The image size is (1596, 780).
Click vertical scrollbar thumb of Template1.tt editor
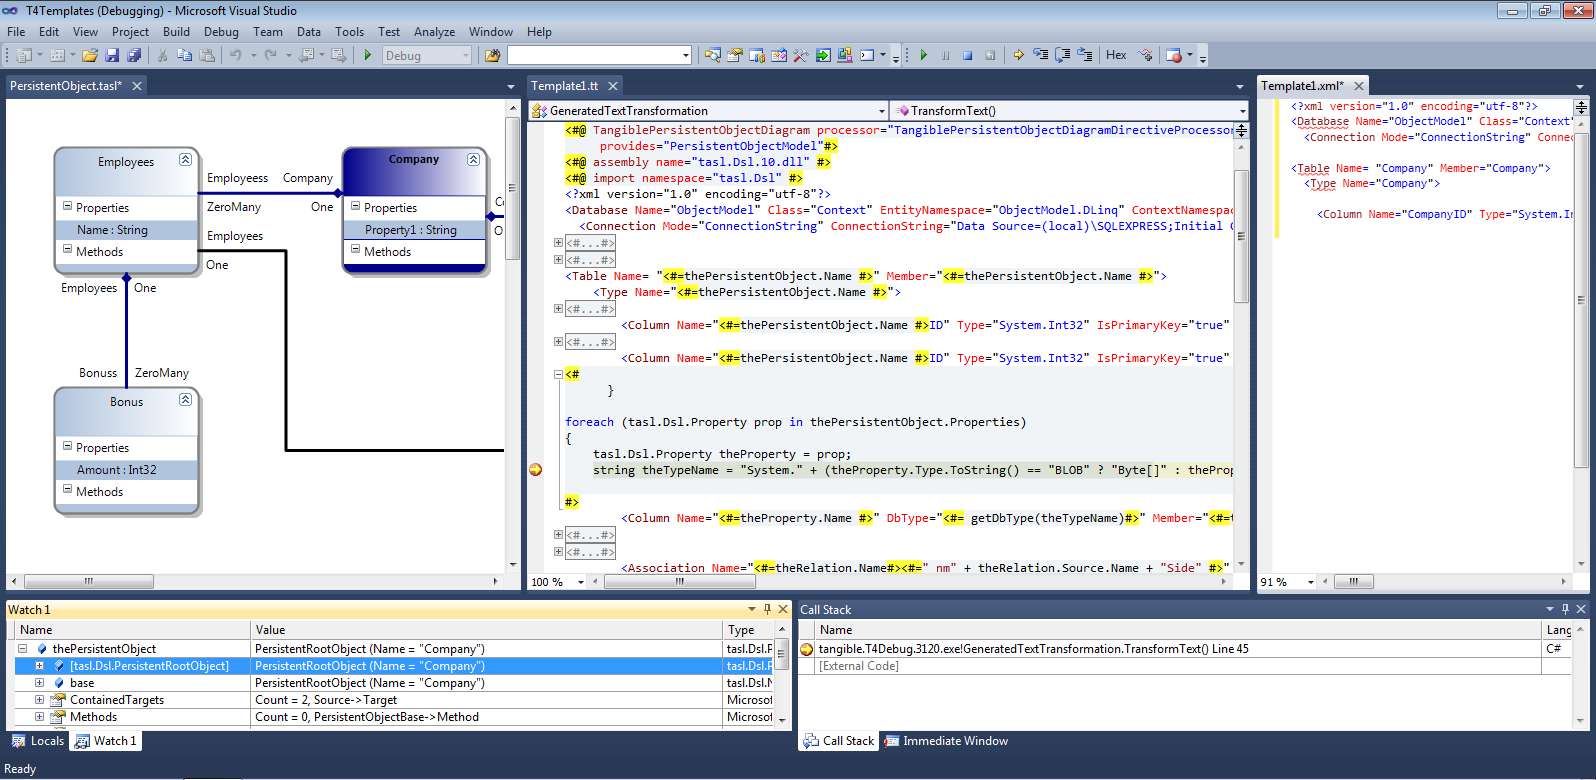[x=1242, y=236]
